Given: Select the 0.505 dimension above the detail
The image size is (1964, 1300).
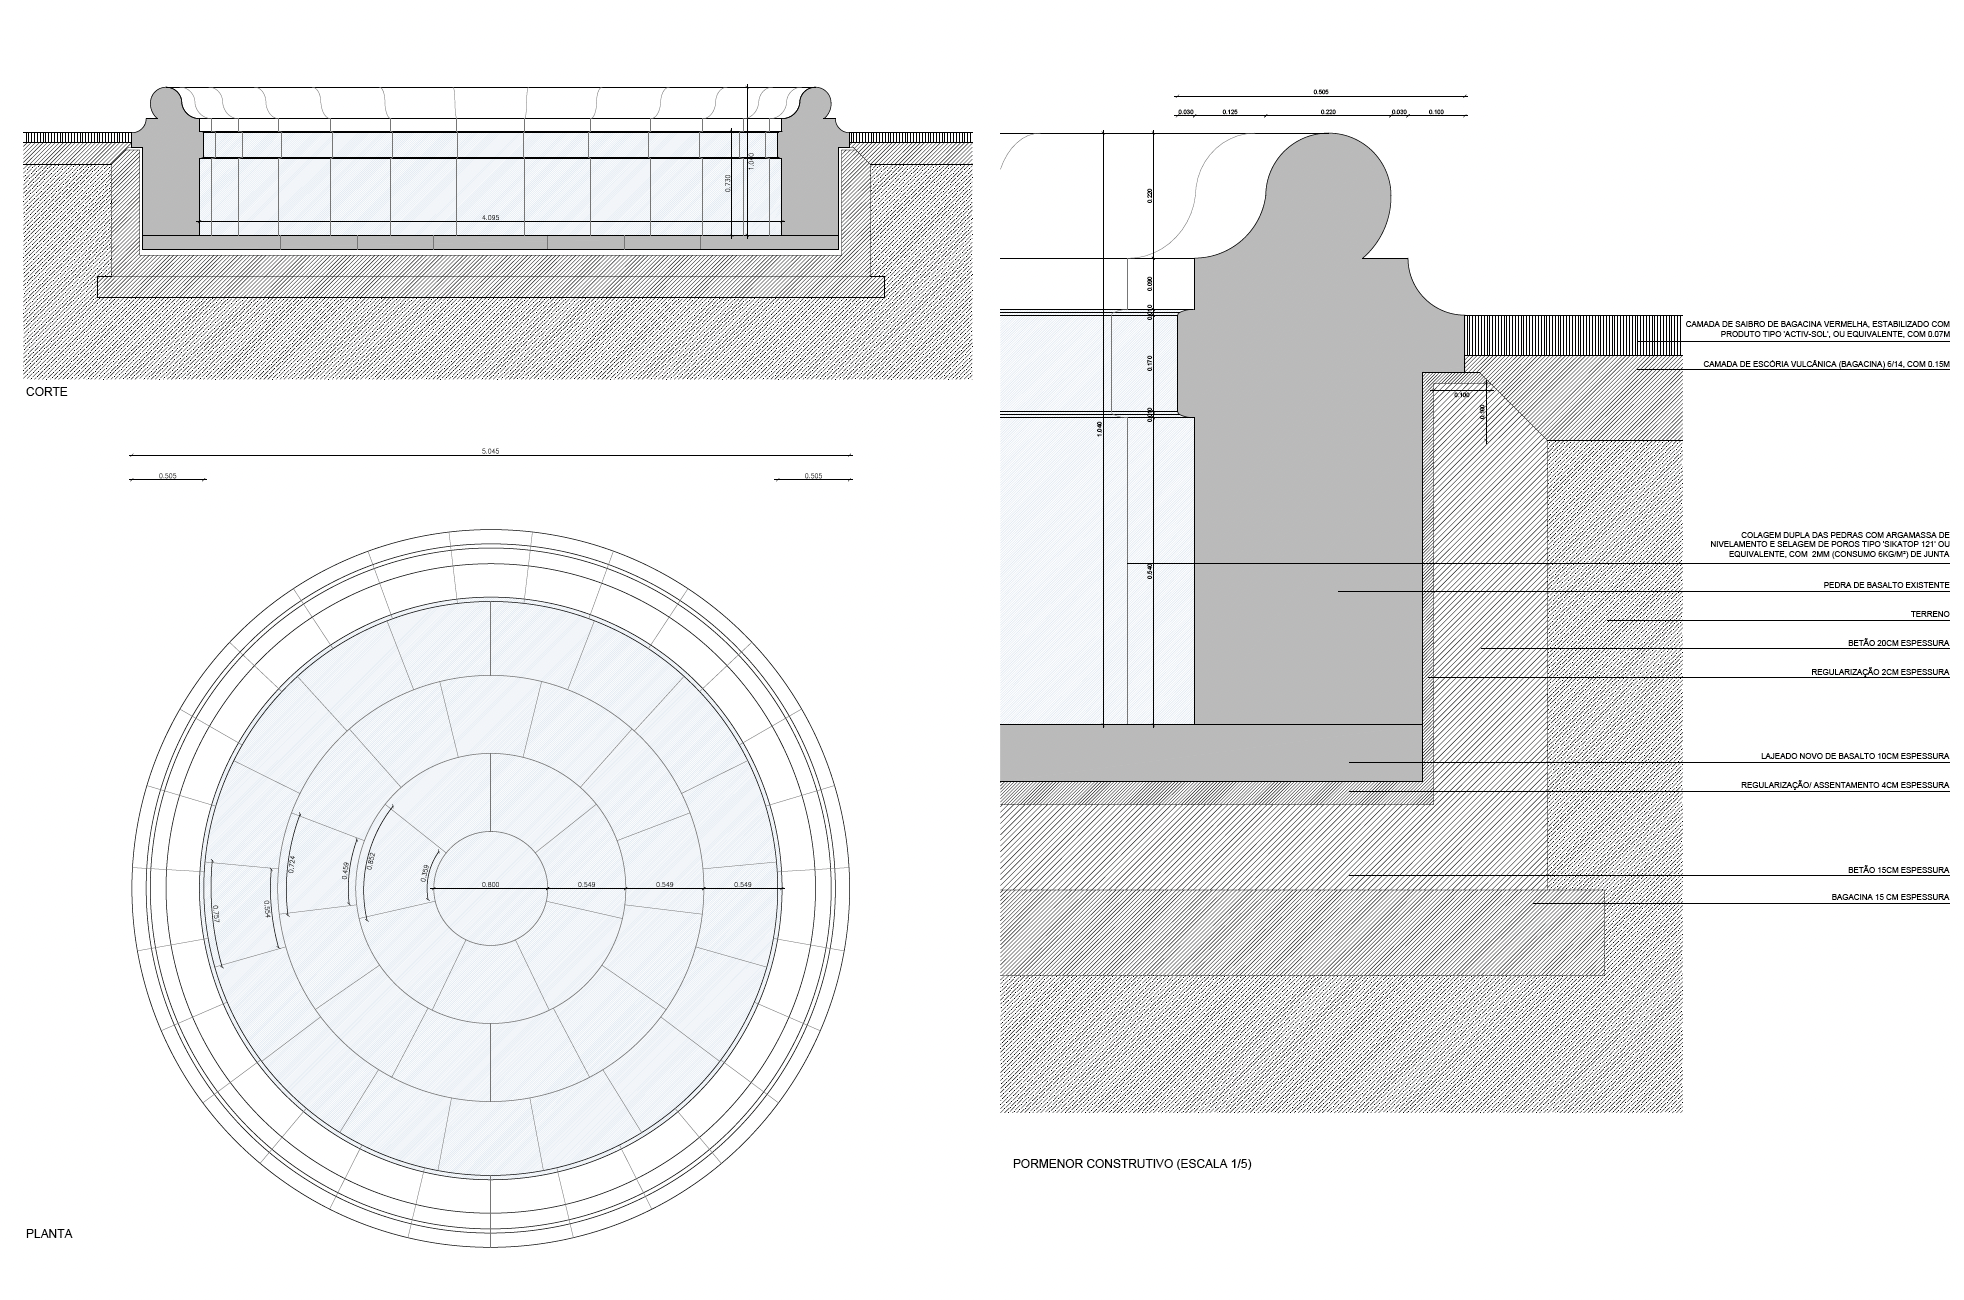Looking at the screenshot, I should coord(1321,92).
